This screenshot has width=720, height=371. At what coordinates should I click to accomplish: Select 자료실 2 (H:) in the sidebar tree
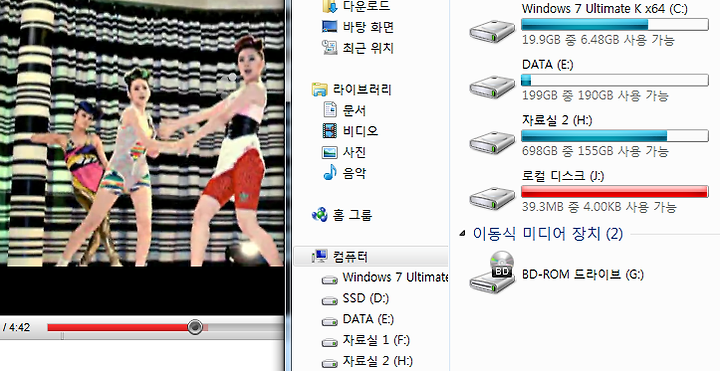[x=377, y=361]
